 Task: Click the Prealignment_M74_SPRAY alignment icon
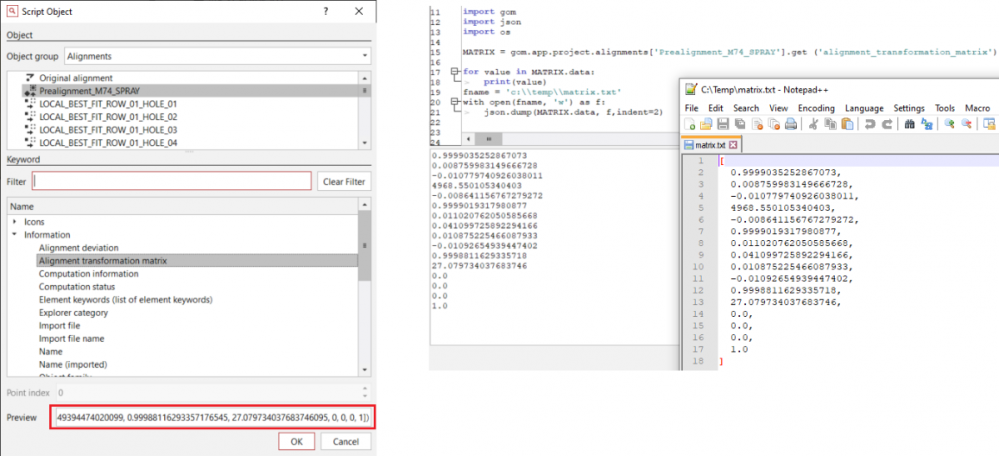pyautogui.click(x=29, y=90)
